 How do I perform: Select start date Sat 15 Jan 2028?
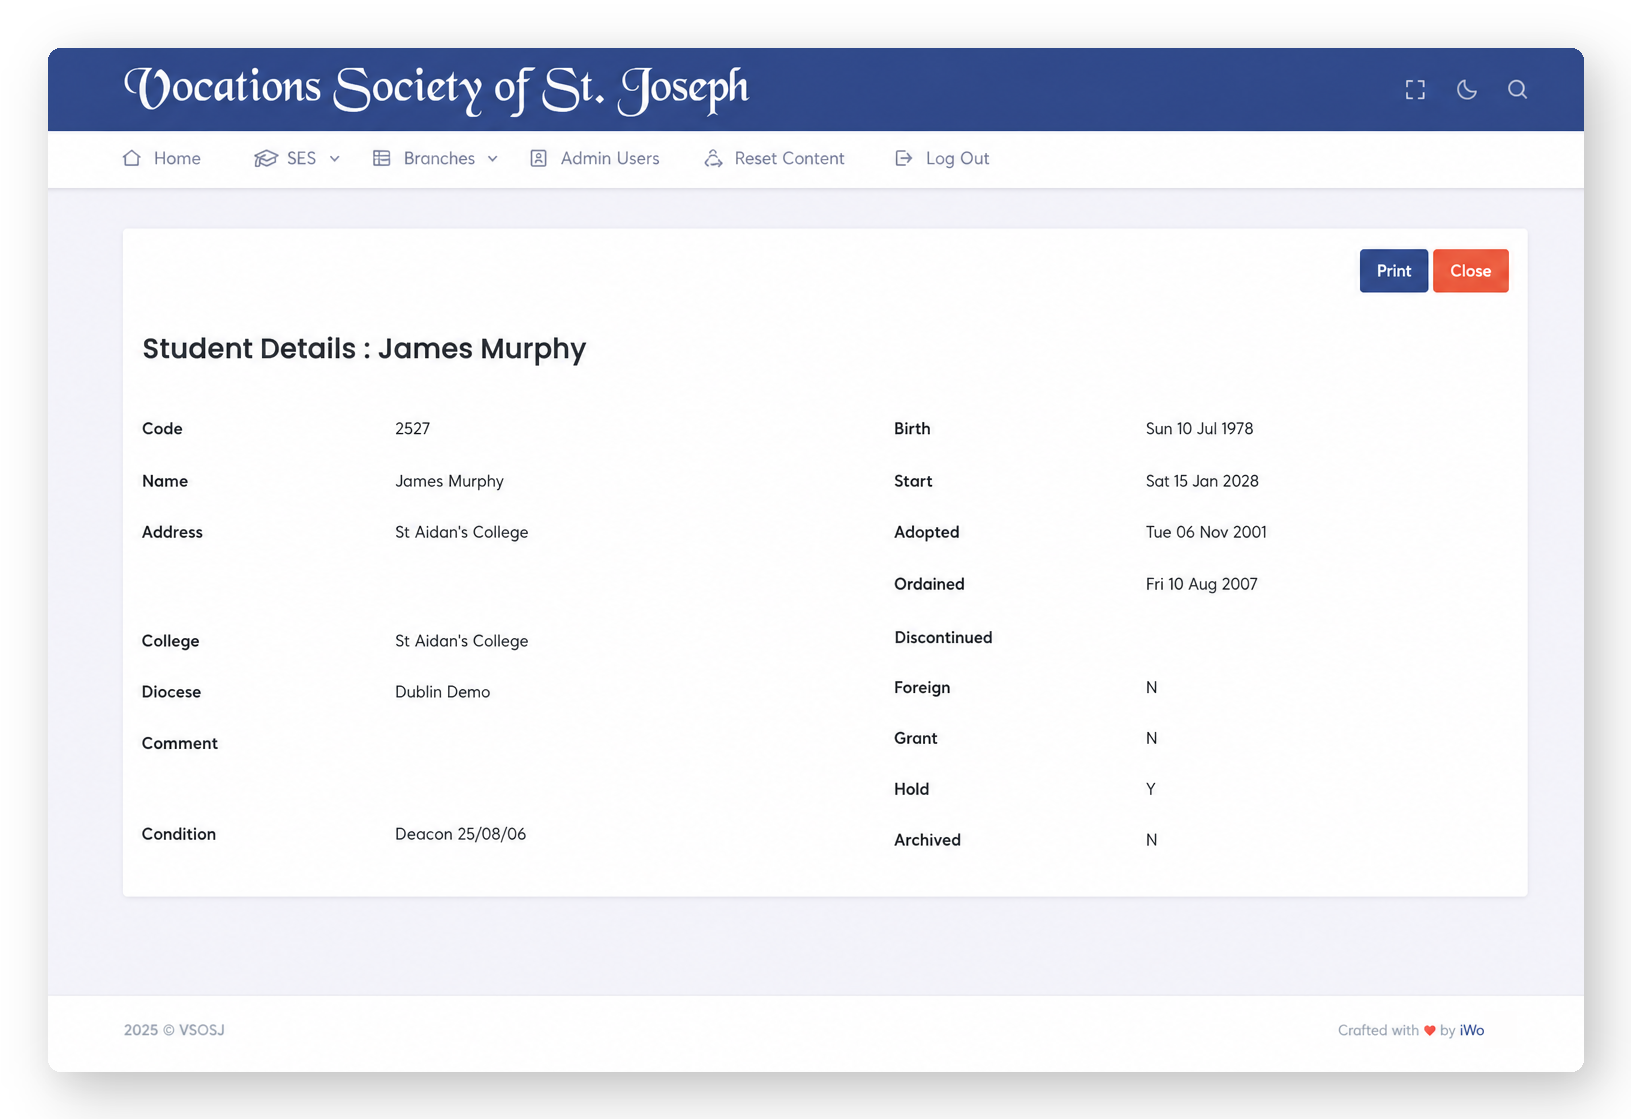click(x=1202, y=481)
